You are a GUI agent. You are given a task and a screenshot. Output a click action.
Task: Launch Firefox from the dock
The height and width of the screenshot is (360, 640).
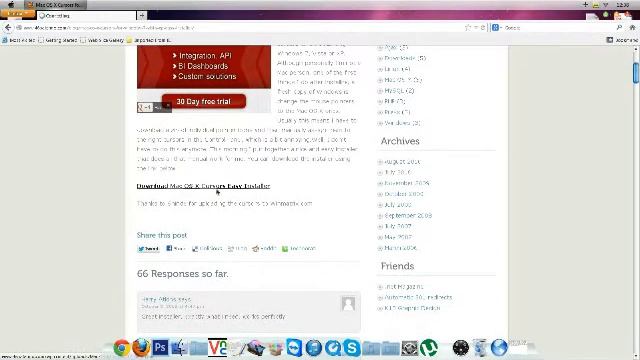[x=141, y=348]
